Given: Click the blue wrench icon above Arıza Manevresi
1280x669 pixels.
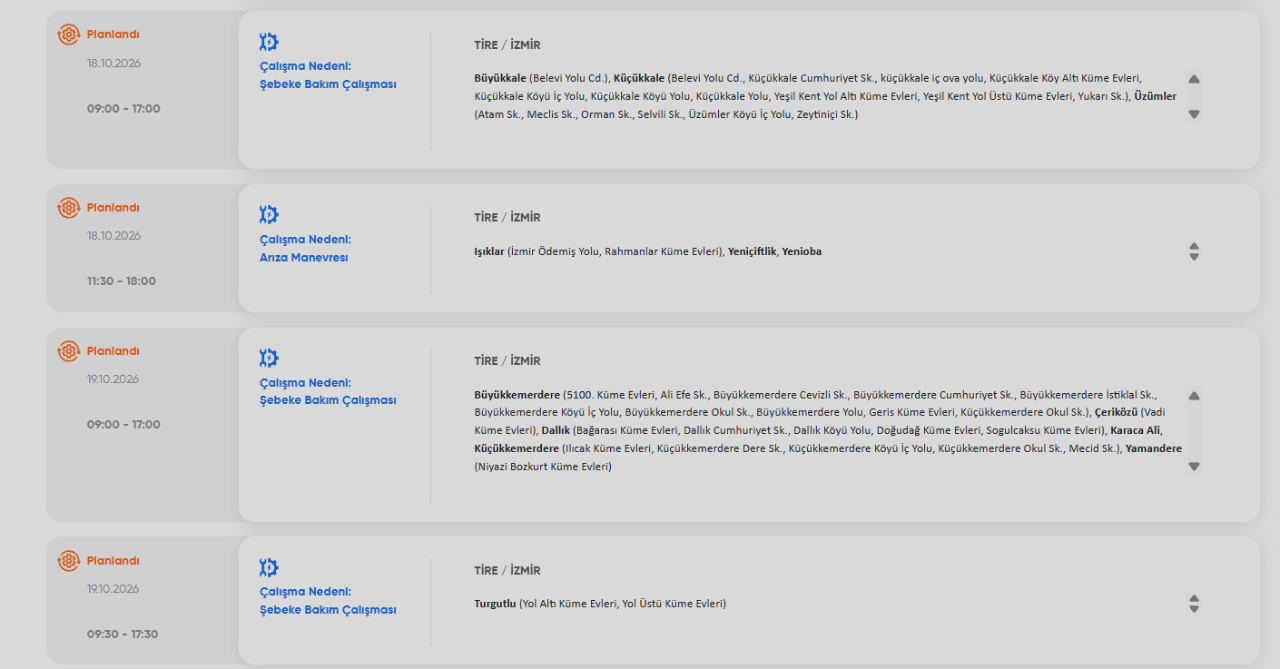Looking at the screenshot, I should coord(268,215).
